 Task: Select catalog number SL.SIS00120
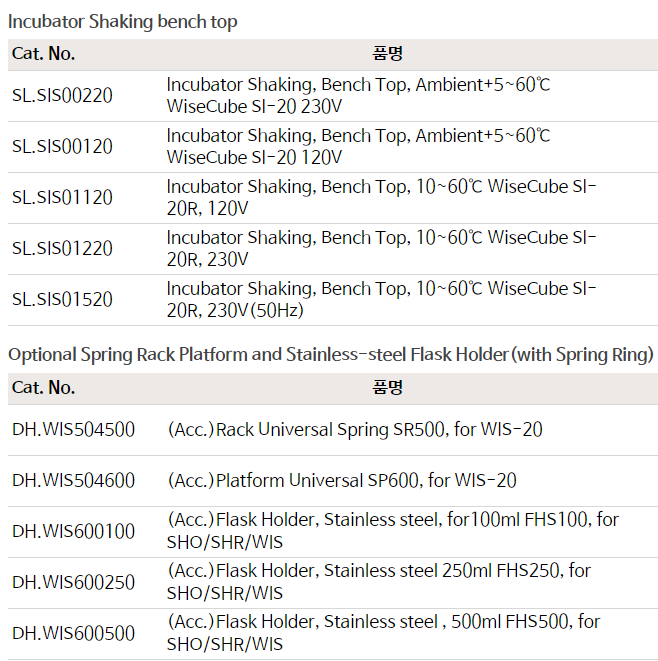point(62,147)
